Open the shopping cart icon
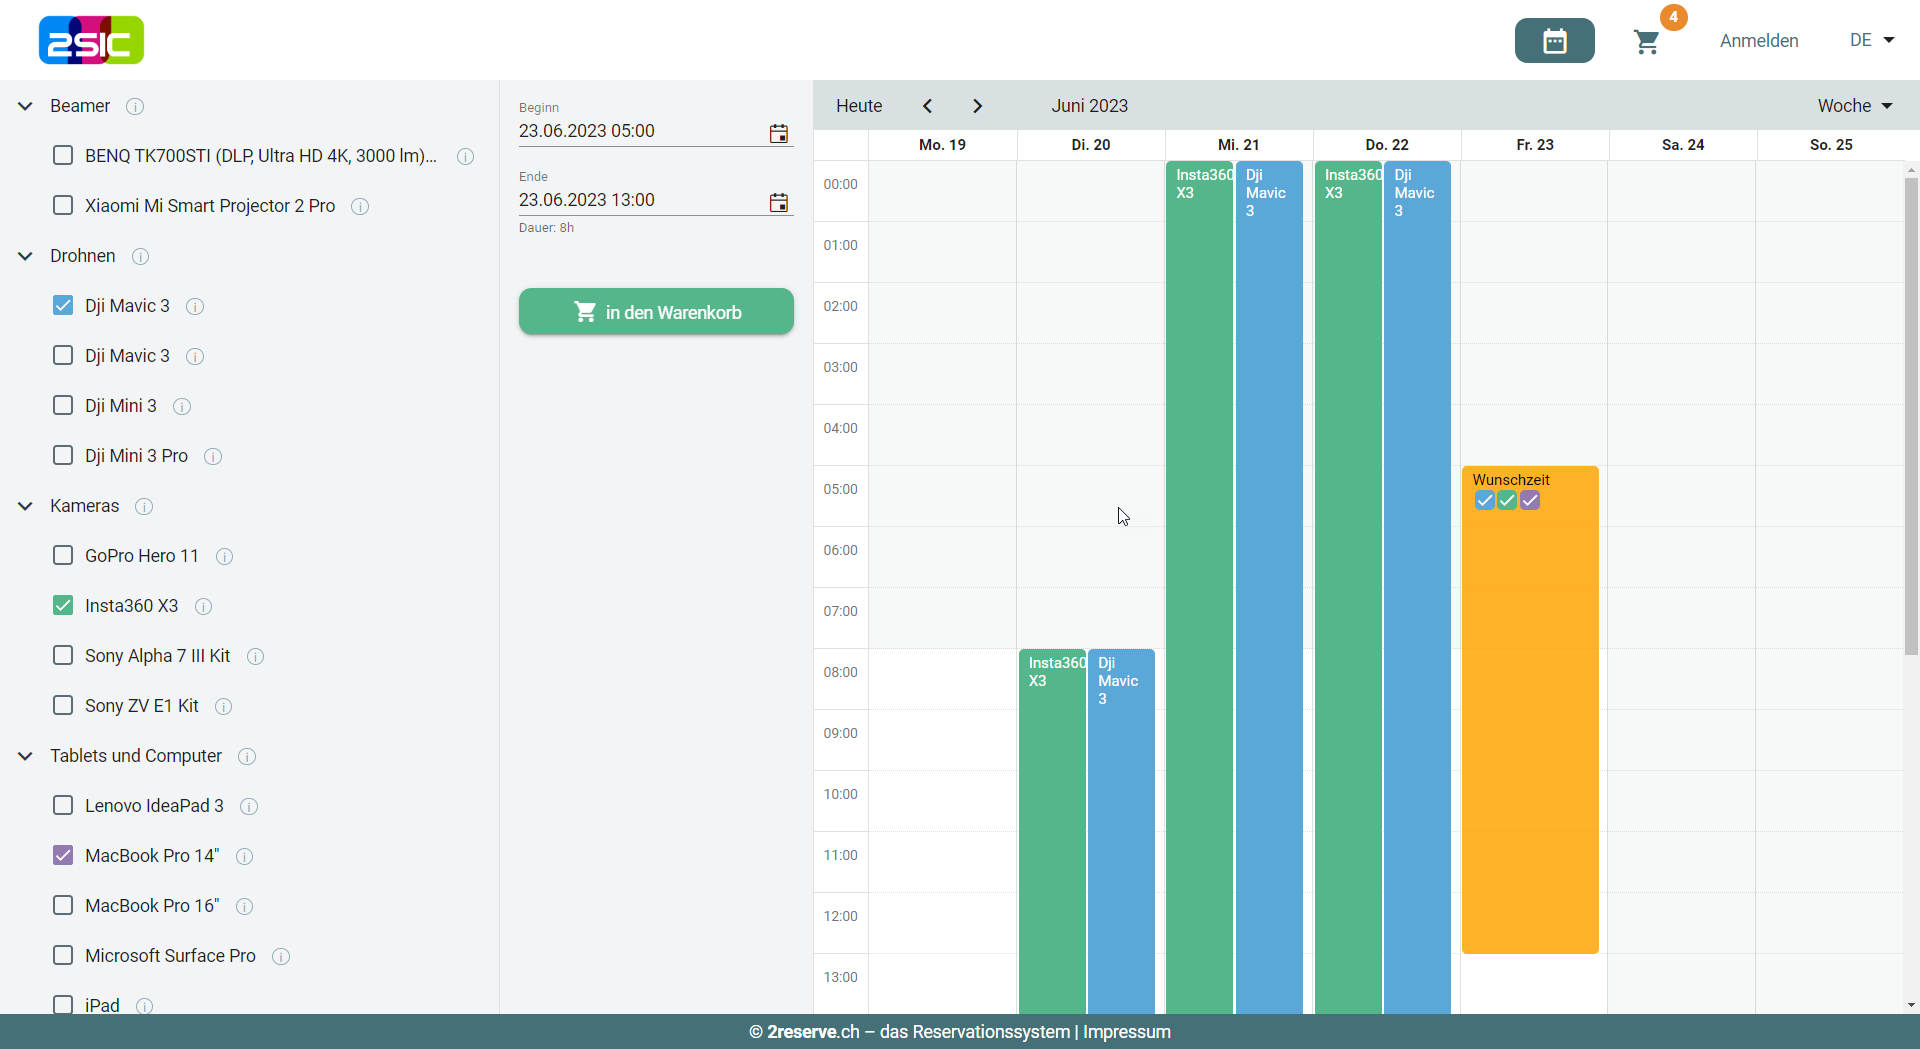The image size is (1920, 1049). click(x=1646, y=41)
